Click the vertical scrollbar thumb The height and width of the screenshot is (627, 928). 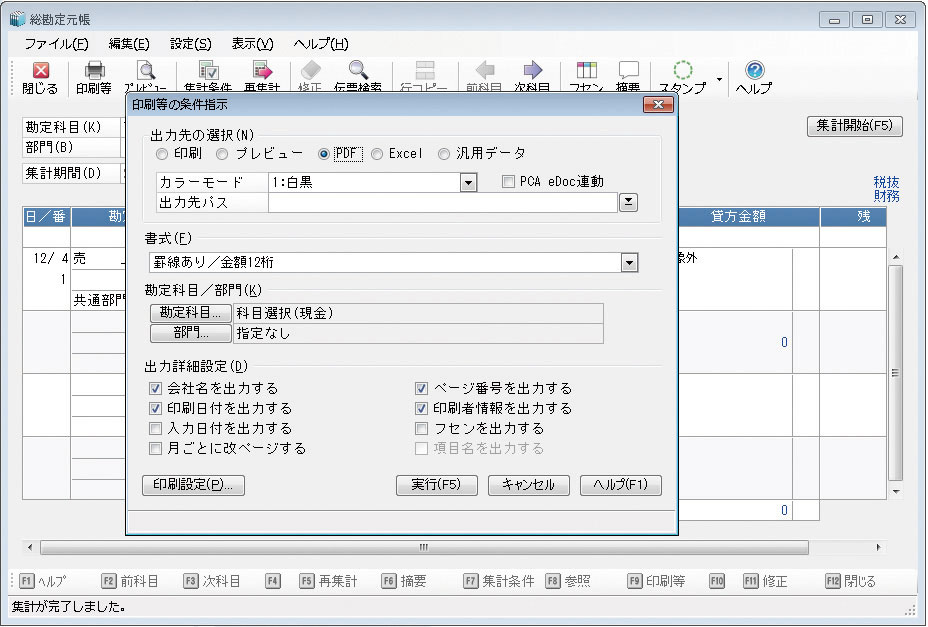[895, 373]
